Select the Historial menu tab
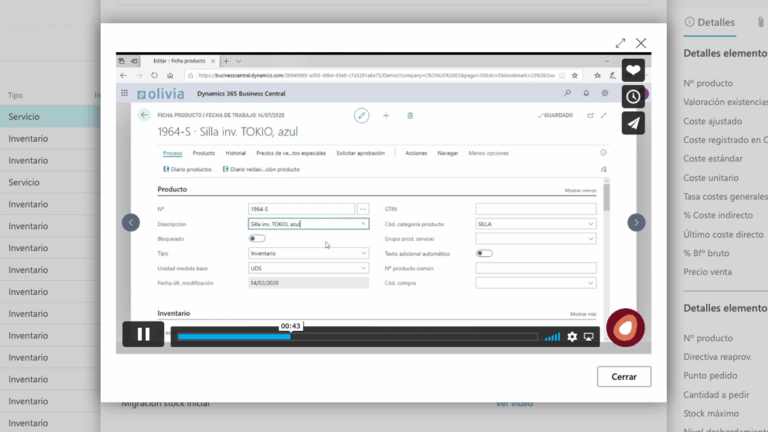This screenshot has height=432, width=768. (236, 153)
